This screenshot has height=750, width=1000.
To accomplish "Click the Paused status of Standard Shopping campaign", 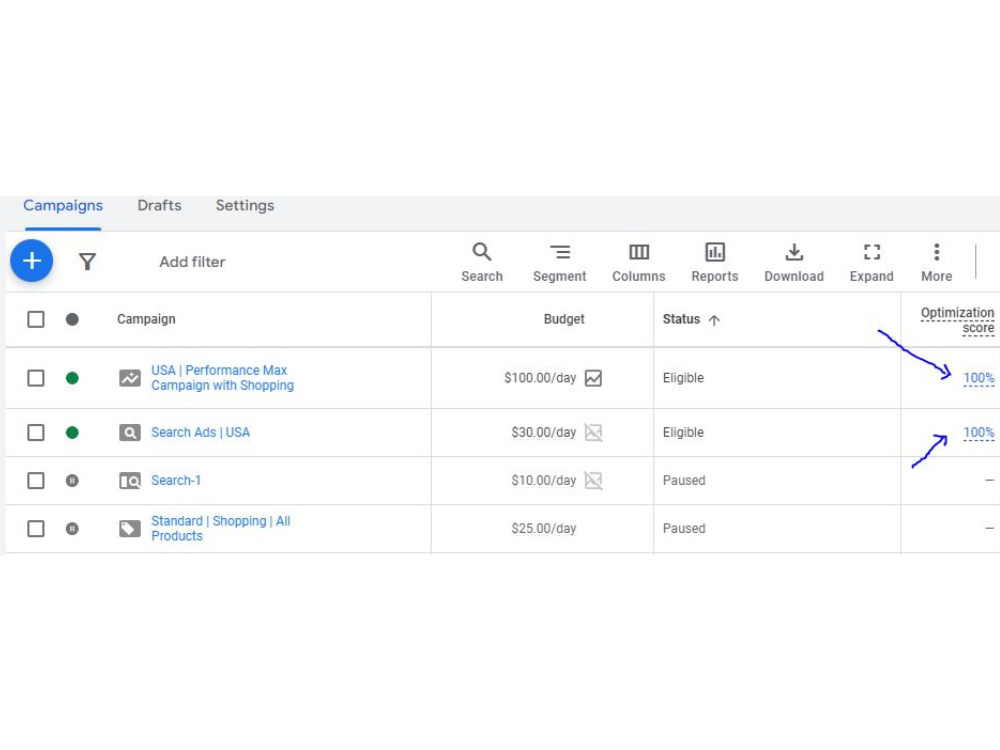I will [x=684, y=529].
